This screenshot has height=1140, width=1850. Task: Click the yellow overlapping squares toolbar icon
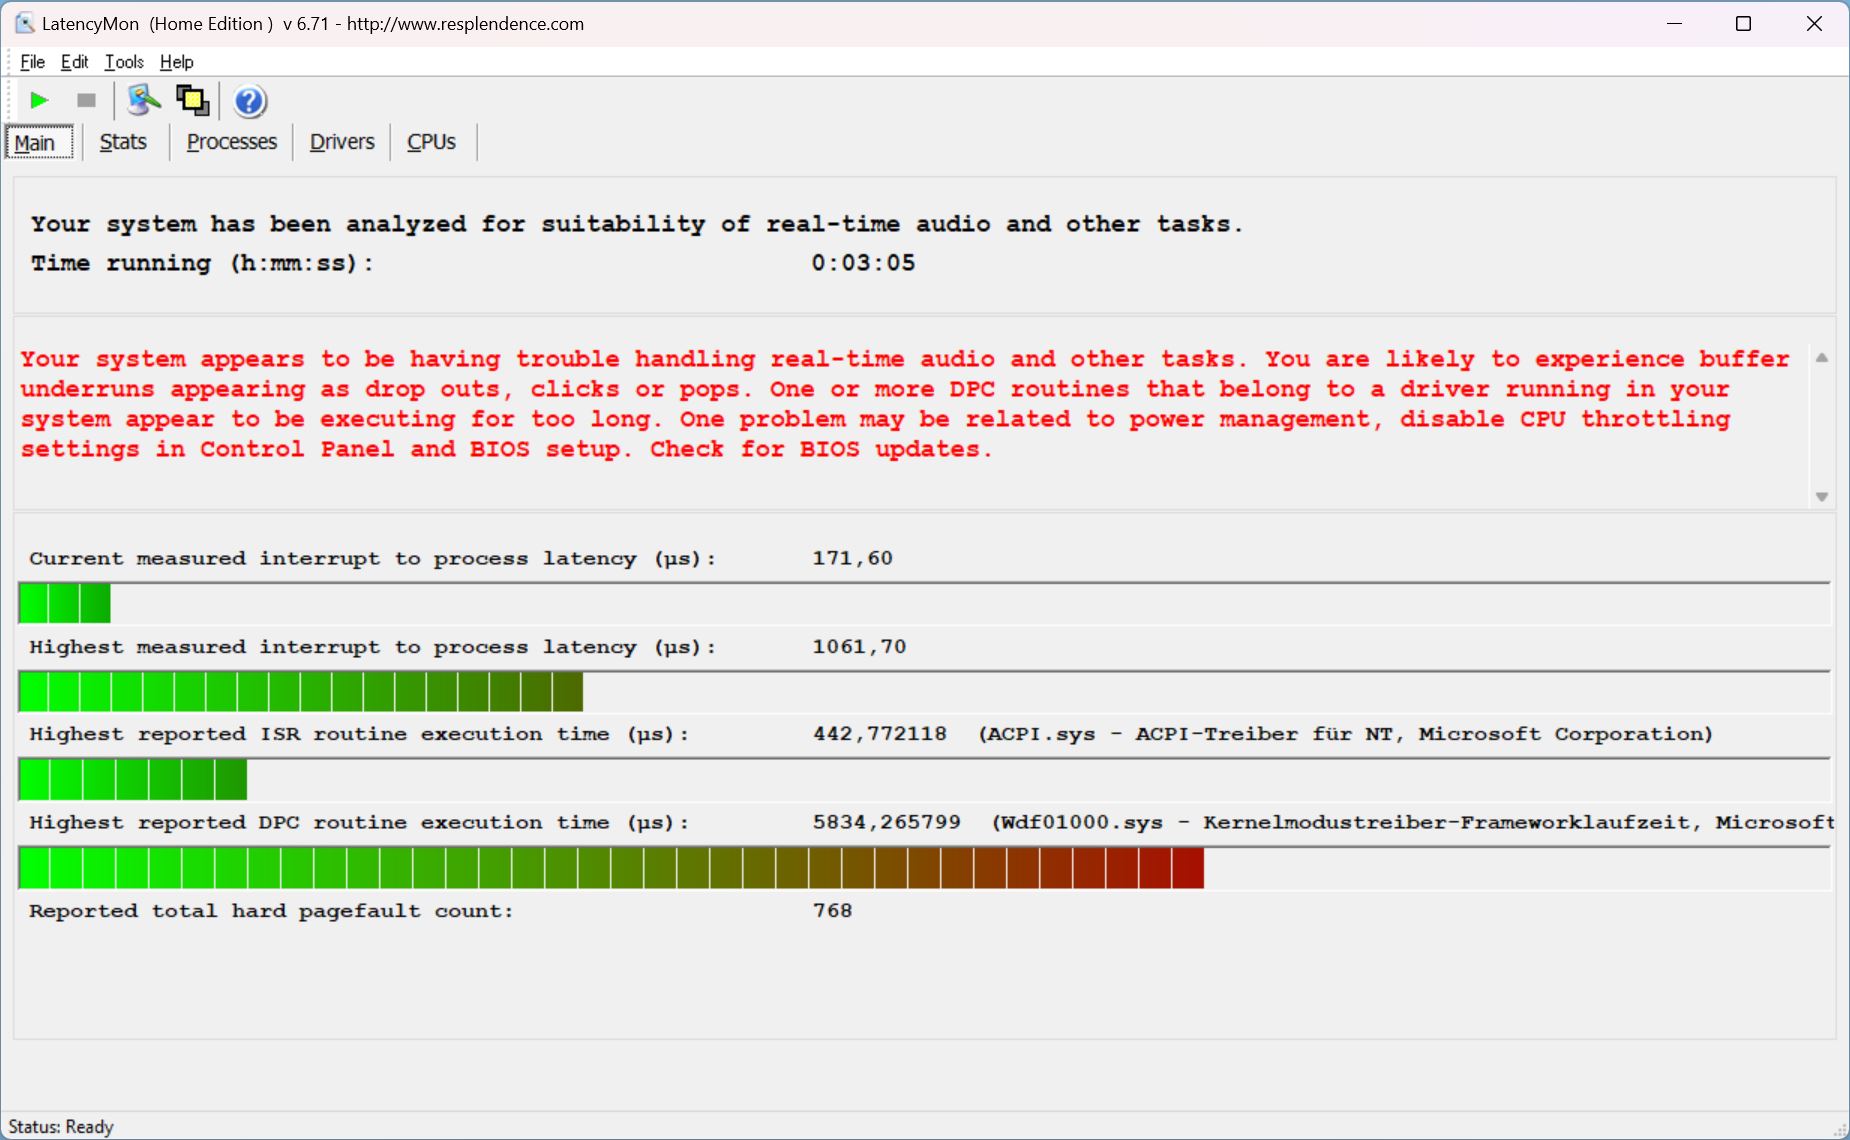pyautogui.click(x=192, y=100)
